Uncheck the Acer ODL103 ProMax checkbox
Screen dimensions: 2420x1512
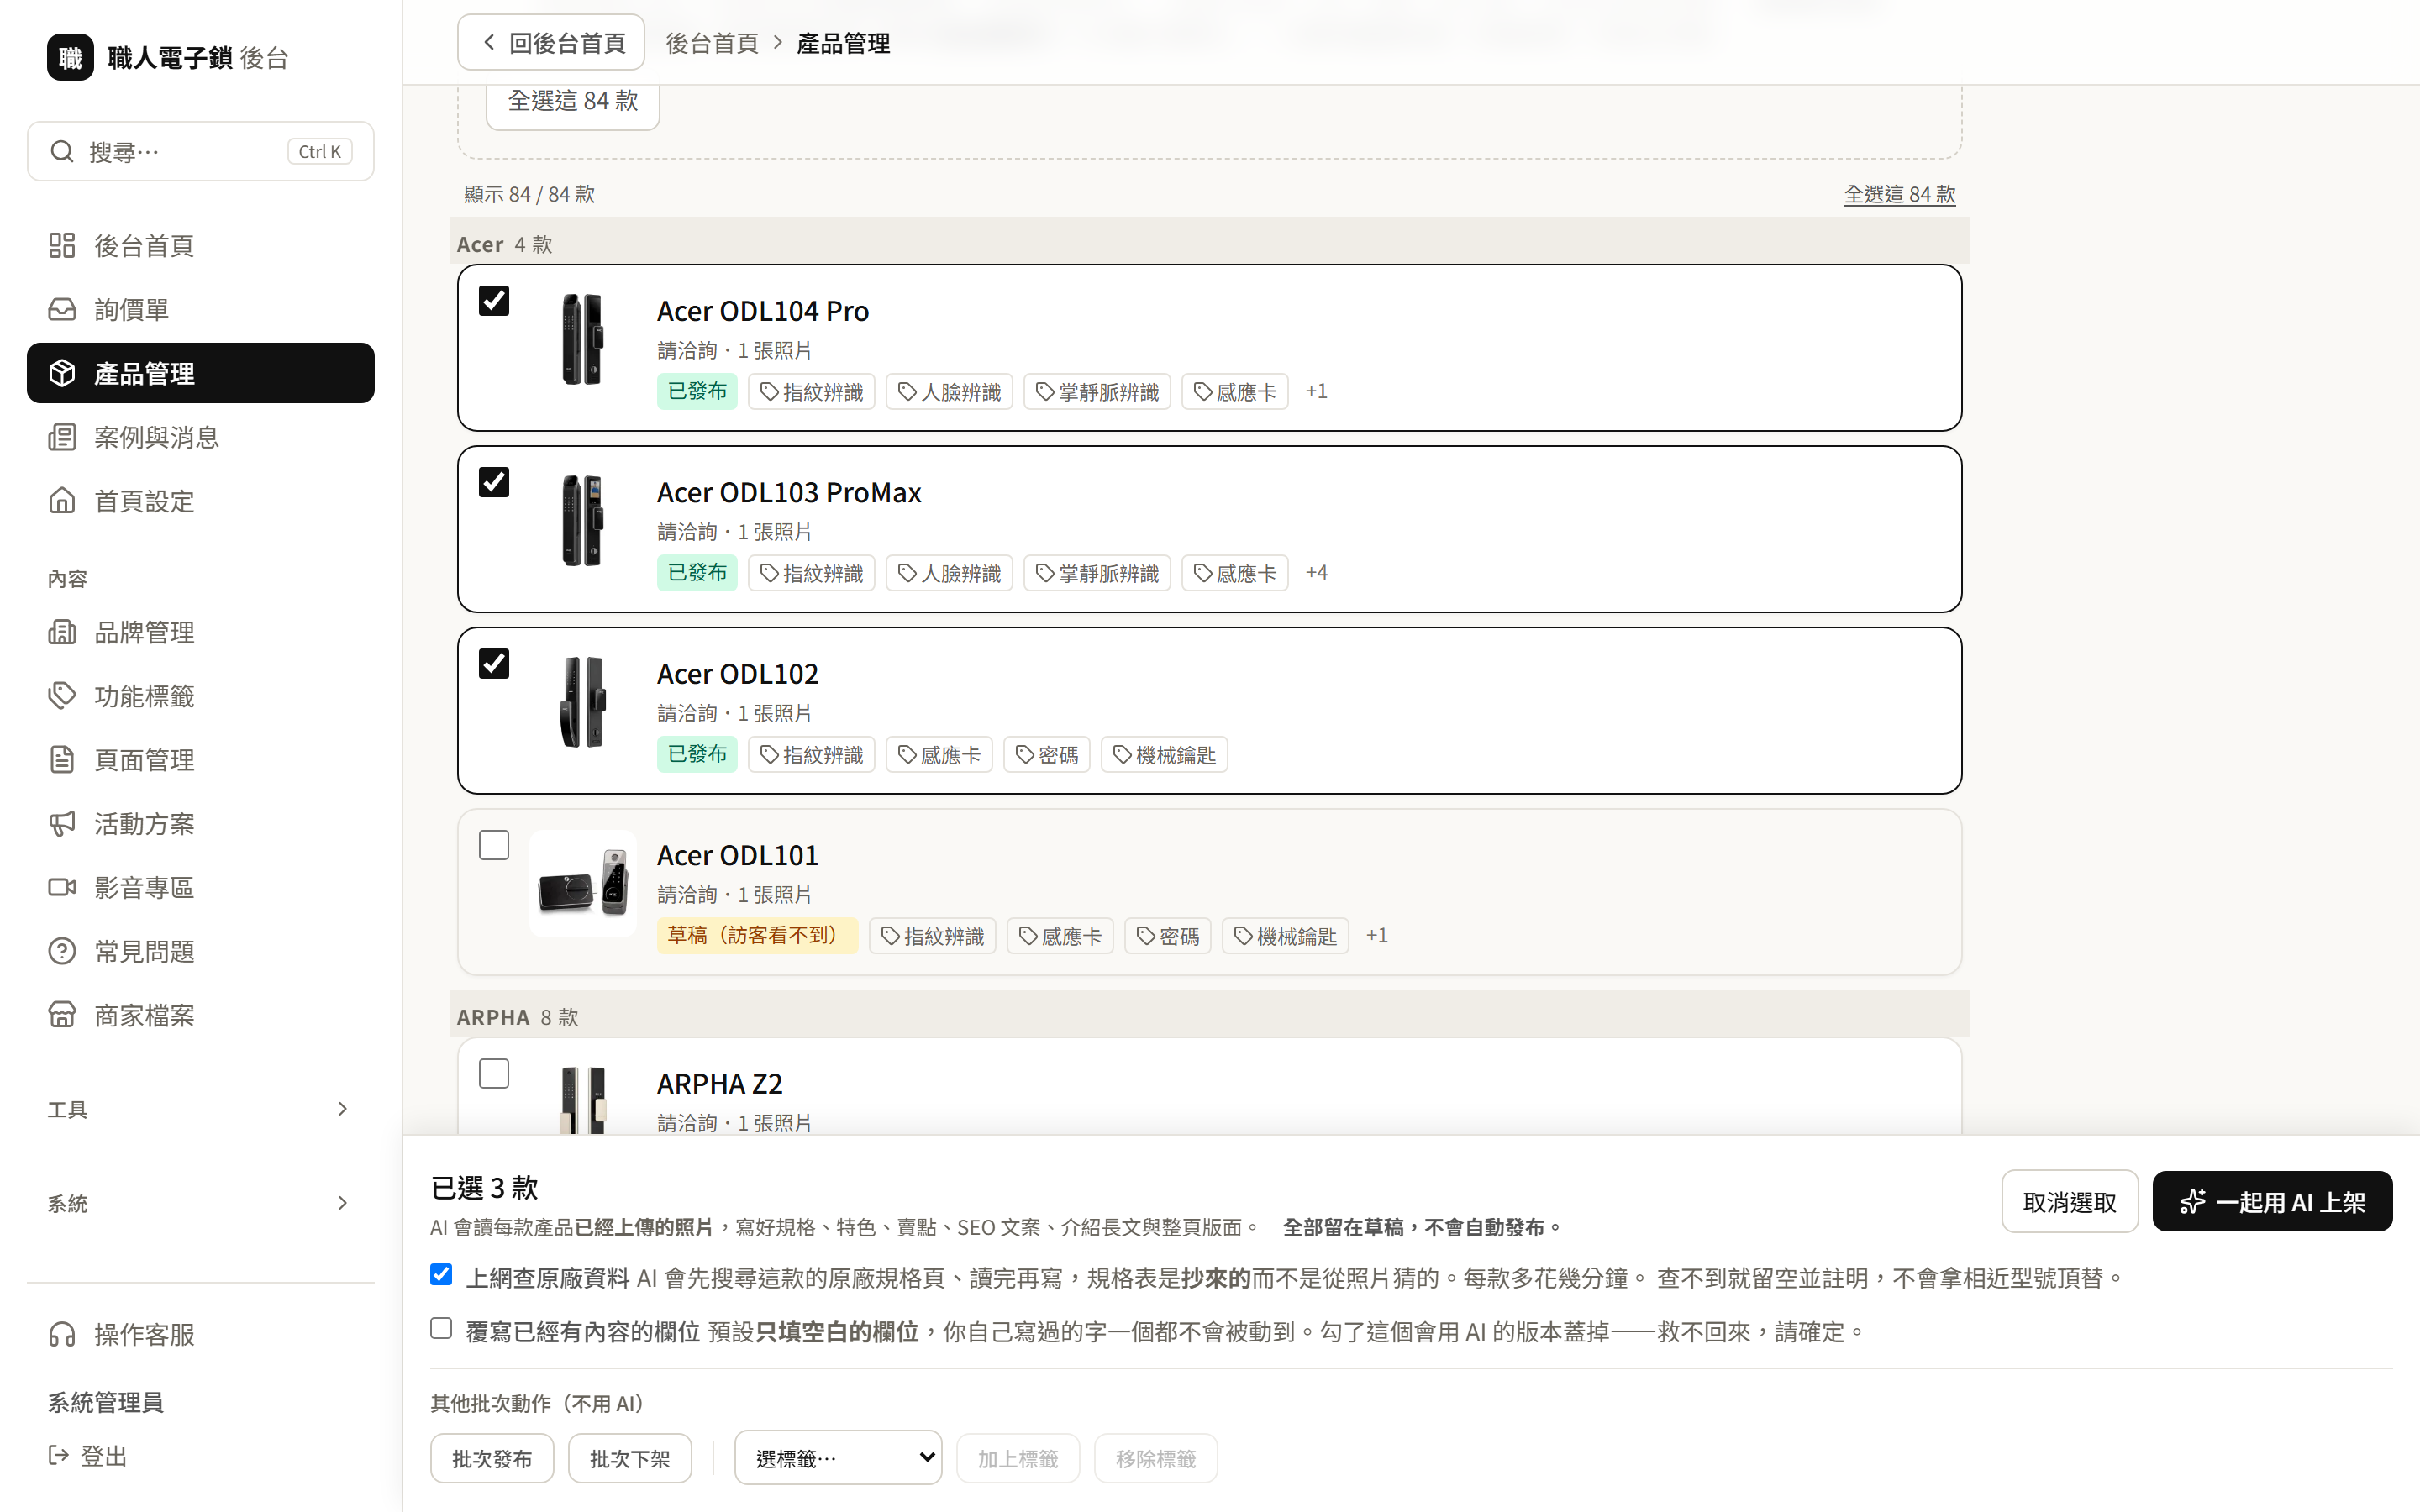point(494,482)
